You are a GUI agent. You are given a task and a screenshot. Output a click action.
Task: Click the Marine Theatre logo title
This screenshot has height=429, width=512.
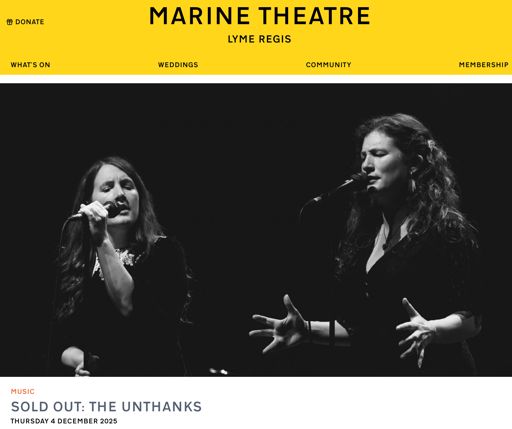coord(259,16)
